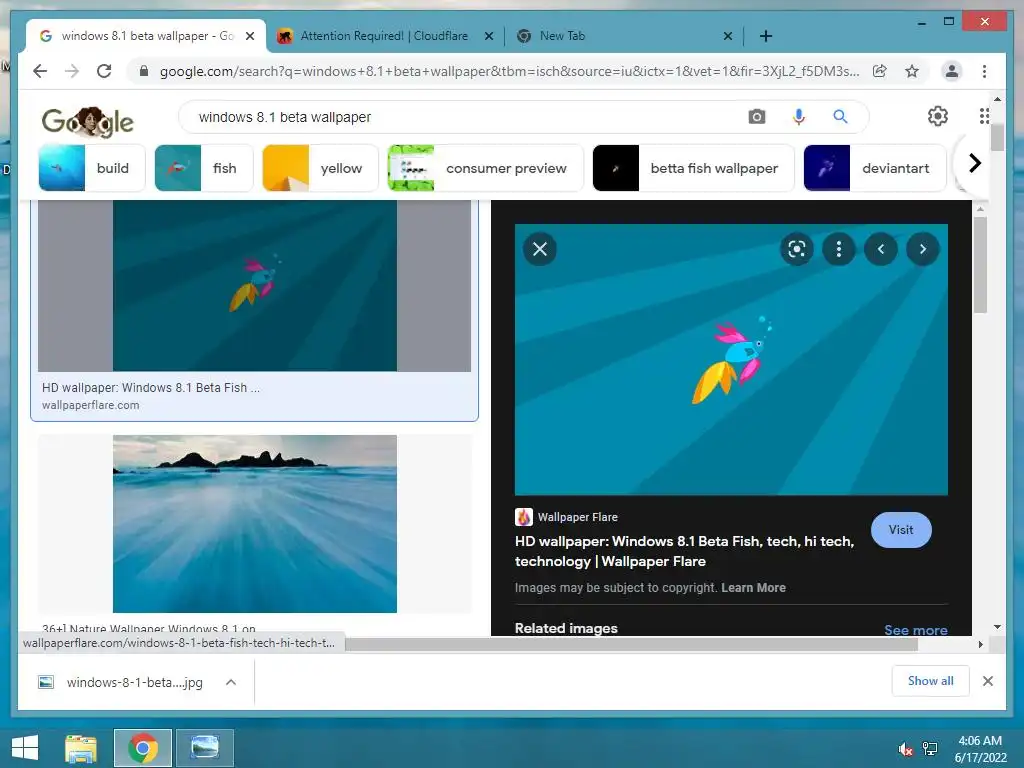The width and height of the screenshot is (1024, 768).
Task: Click the browser forward arrow
Action: 72,71
